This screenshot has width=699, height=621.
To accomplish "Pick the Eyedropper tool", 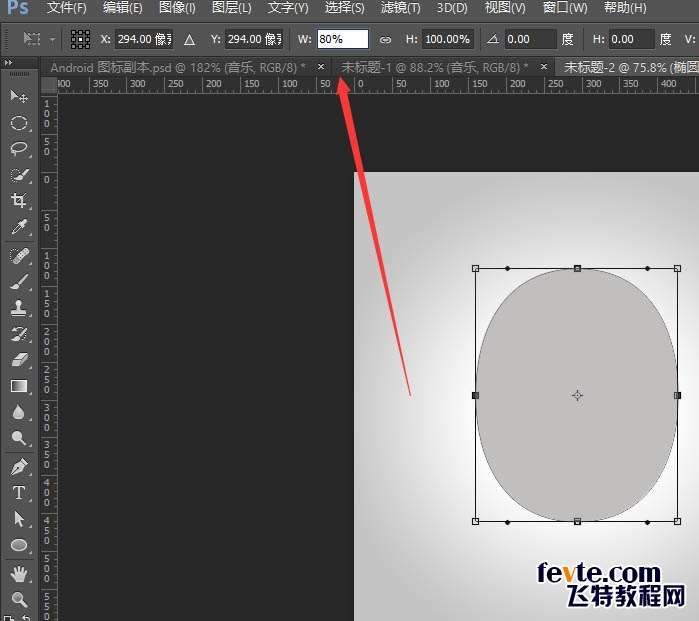I will click(x=18, y=228).
